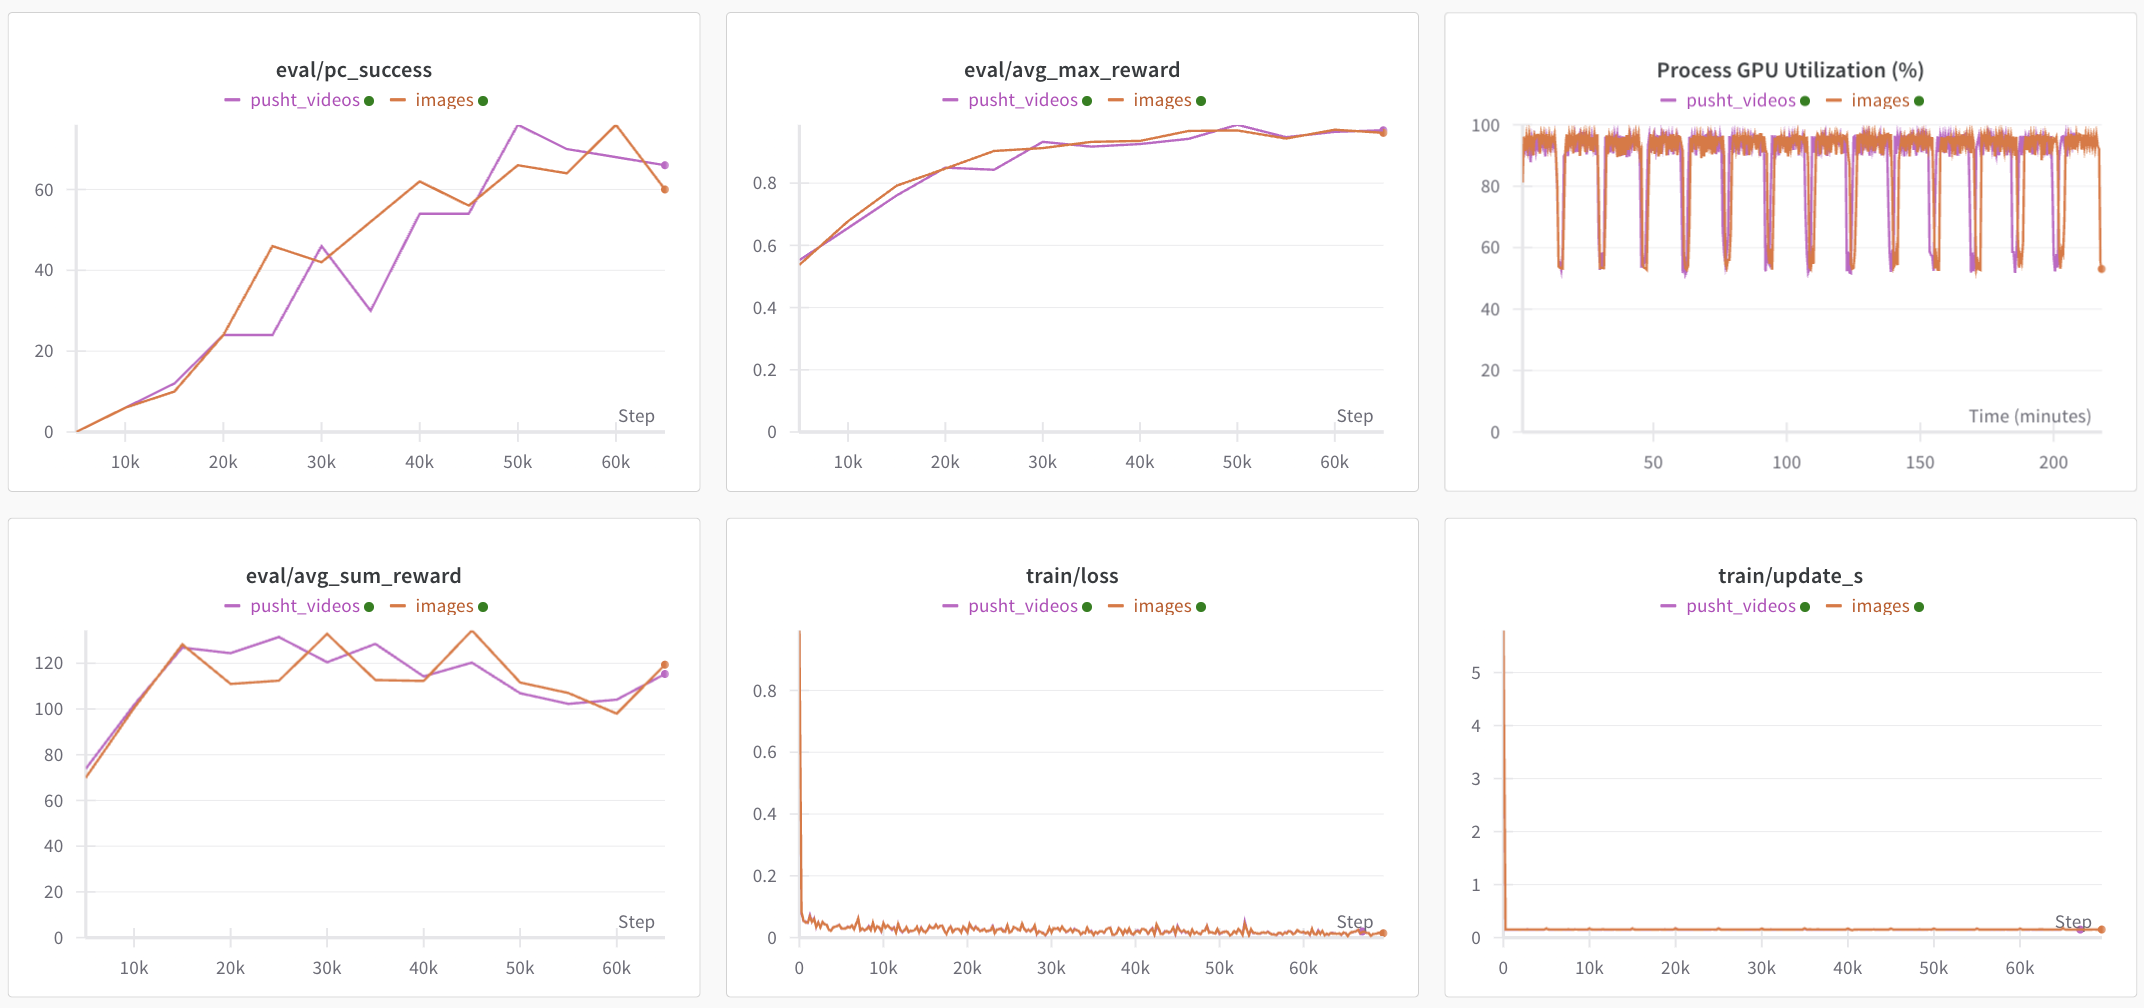Click the train/loss chart title
The height and width of the screenshot is (1008, 2144).
1072,576
